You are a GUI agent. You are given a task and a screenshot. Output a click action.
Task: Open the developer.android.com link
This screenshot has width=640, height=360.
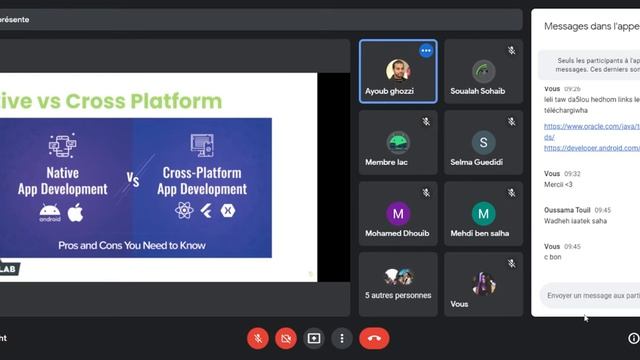(x=592, y=148)
